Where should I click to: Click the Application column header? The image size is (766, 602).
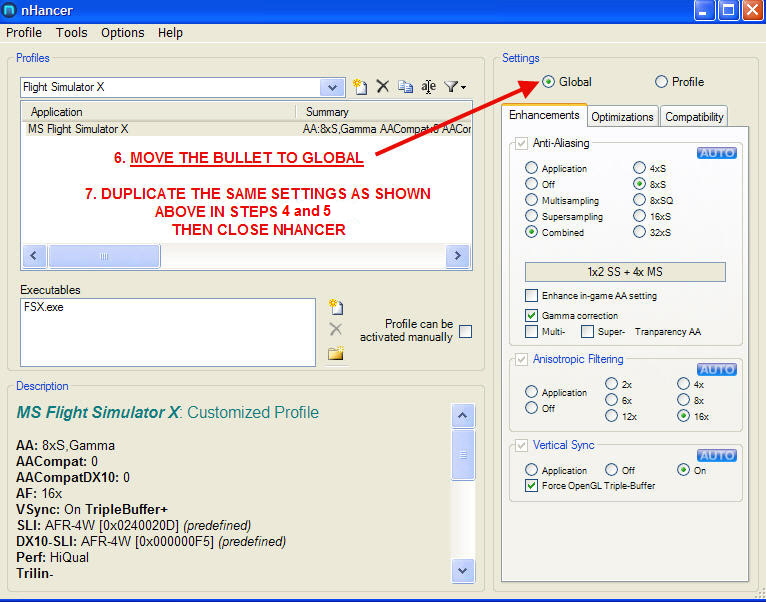(x=159, y=112)
